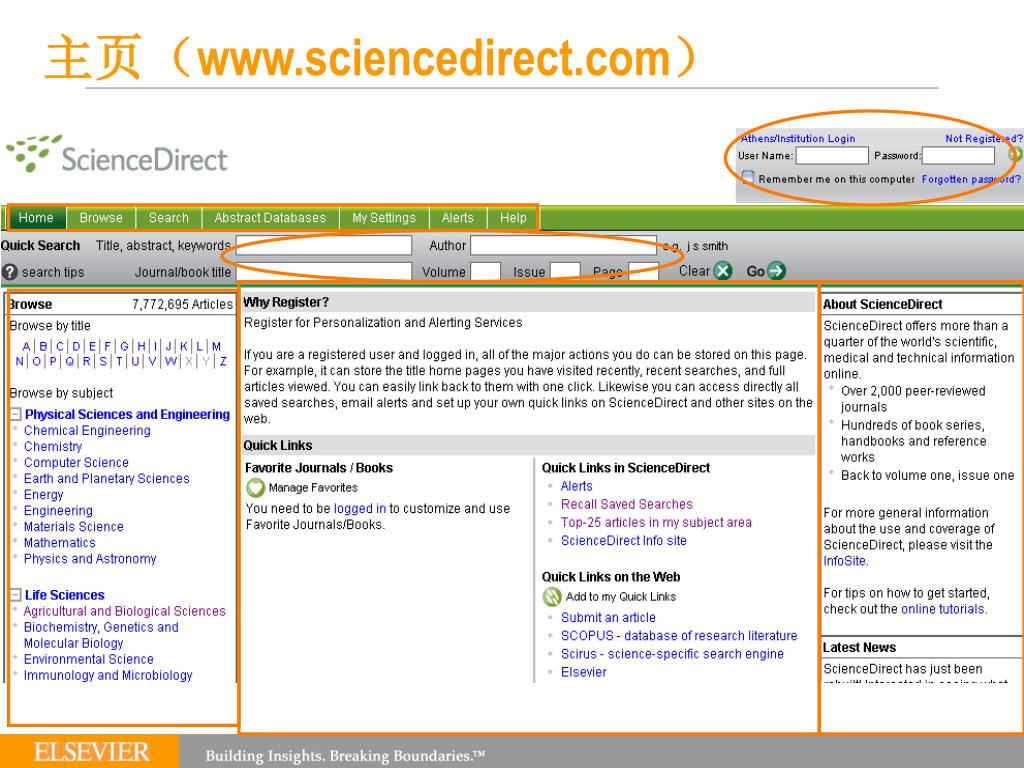Open Top-25 articles in my subject area
The width and height of the screenshot is (1024, 768).
[x=656, y=522]
